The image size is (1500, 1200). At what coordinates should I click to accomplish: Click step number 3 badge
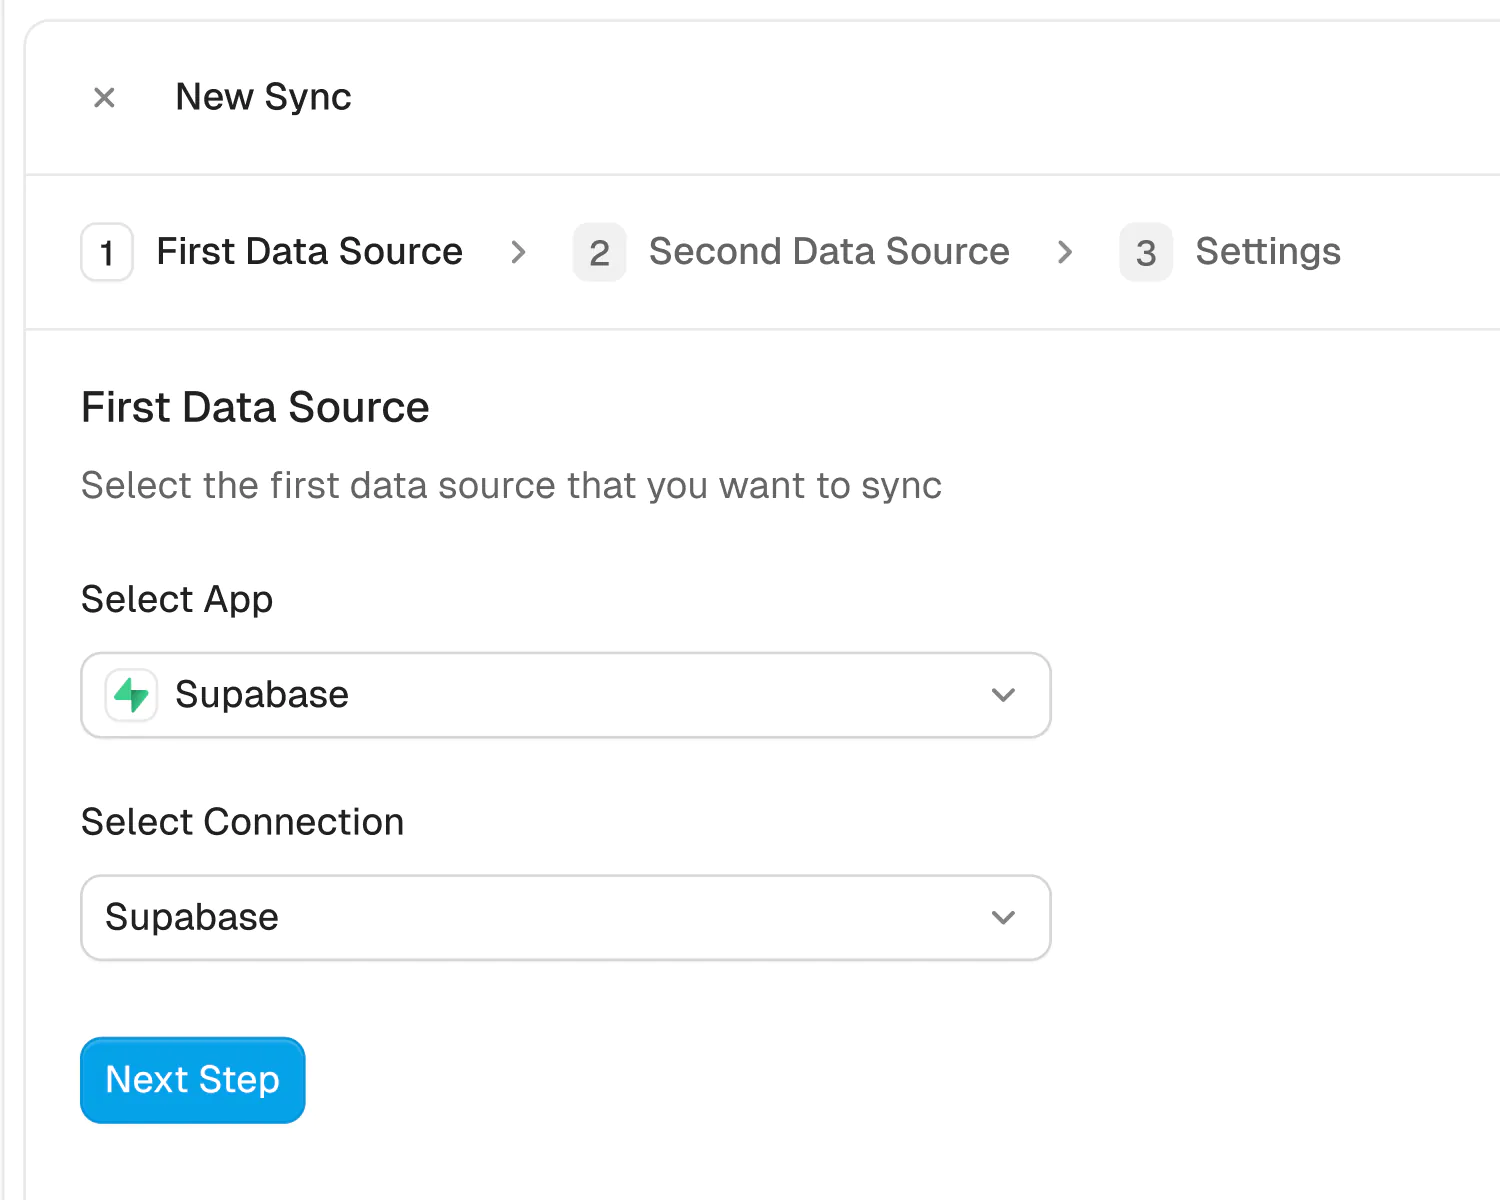1146,252
